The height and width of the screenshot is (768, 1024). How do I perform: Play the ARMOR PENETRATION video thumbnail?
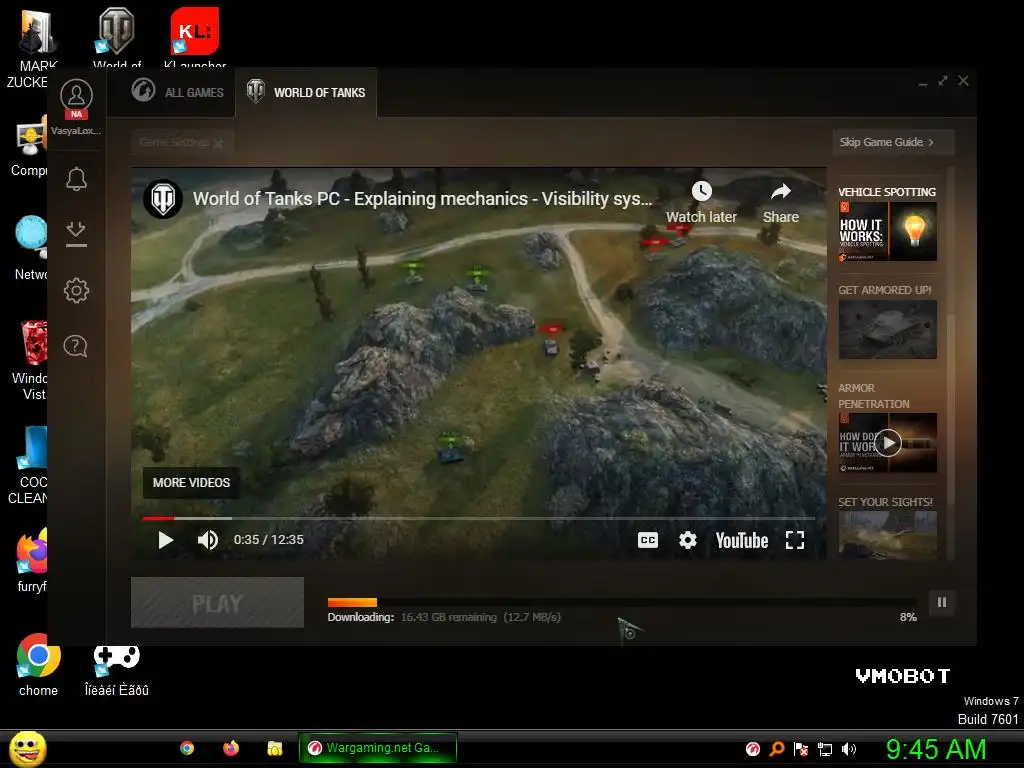tap(888, 443)
